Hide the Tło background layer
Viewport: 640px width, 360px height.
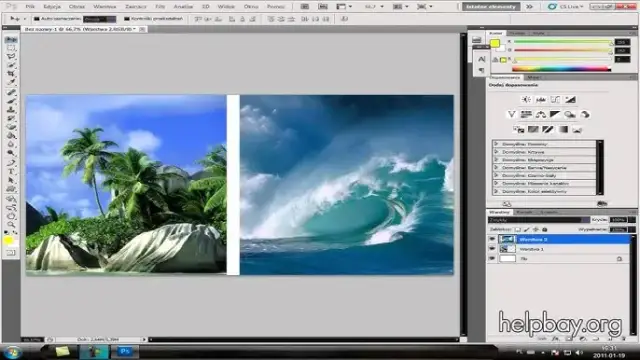tap(492, 258)
